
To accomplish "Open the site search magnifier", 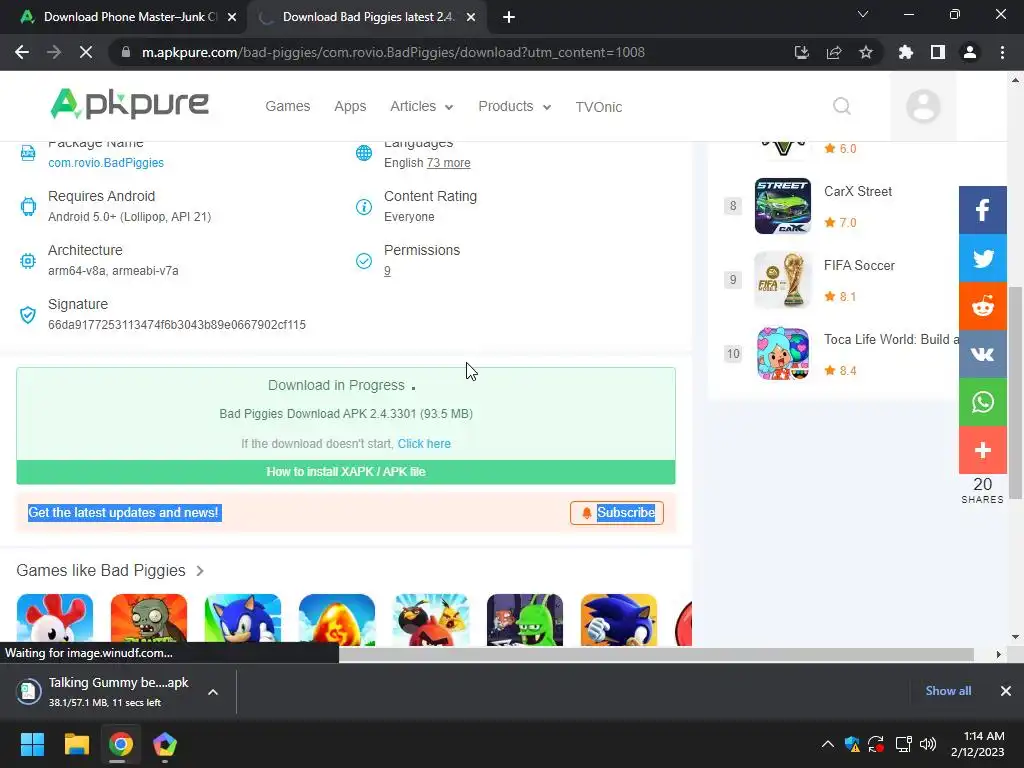I will 842,106.
